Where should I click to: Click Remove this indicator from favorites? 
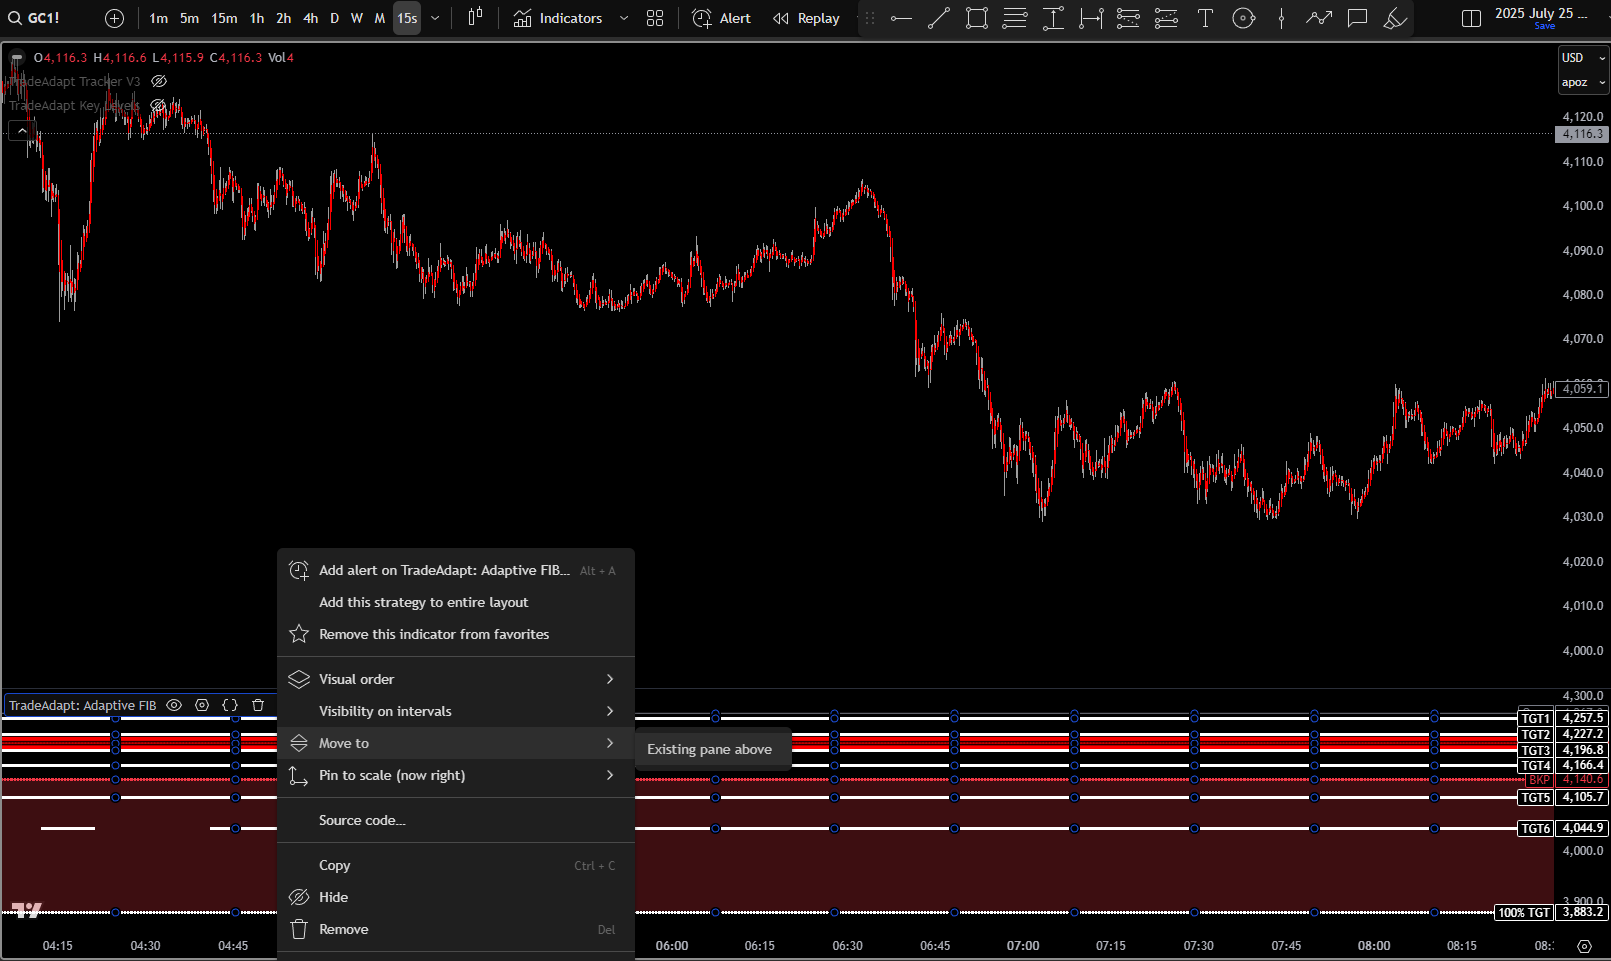[433, 634]
